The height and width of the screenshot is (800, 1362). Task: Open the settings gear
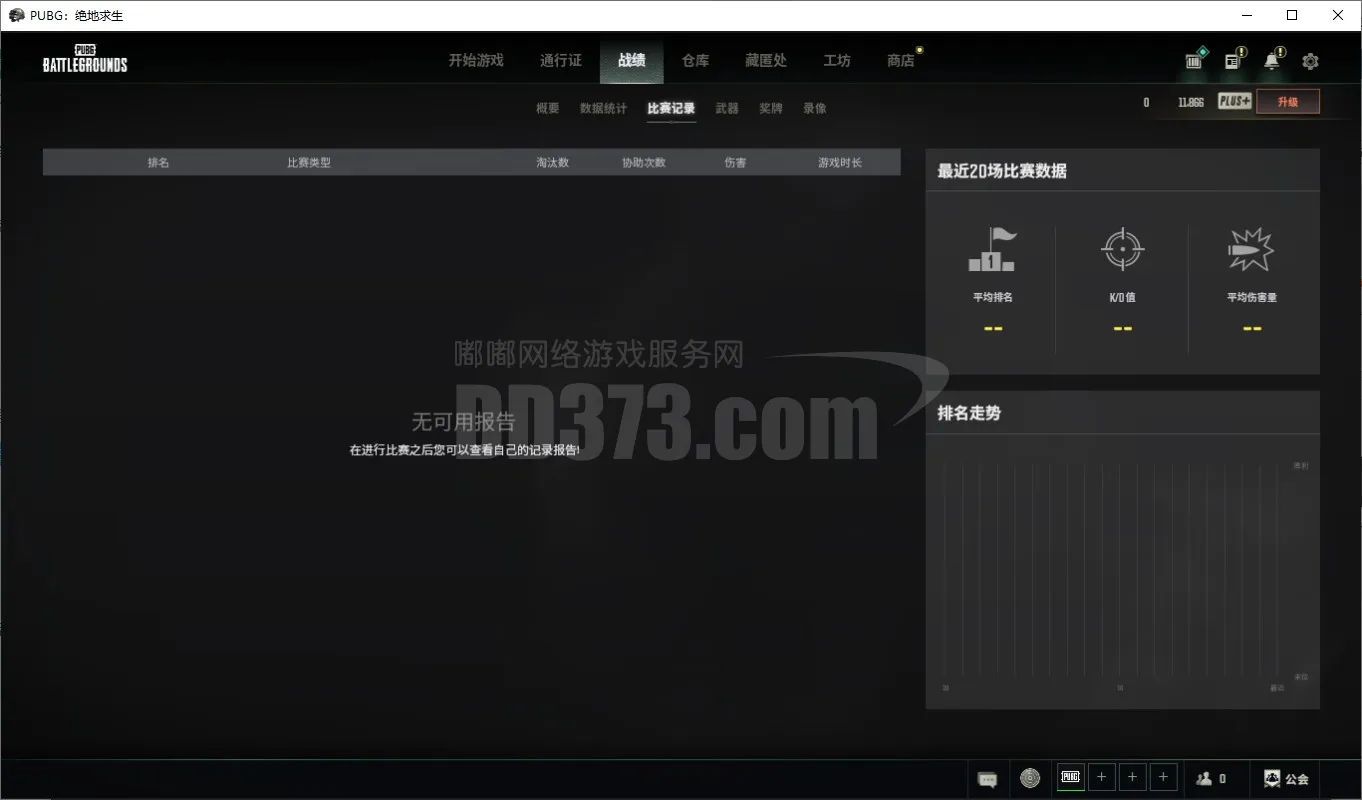coord(1310,61)
